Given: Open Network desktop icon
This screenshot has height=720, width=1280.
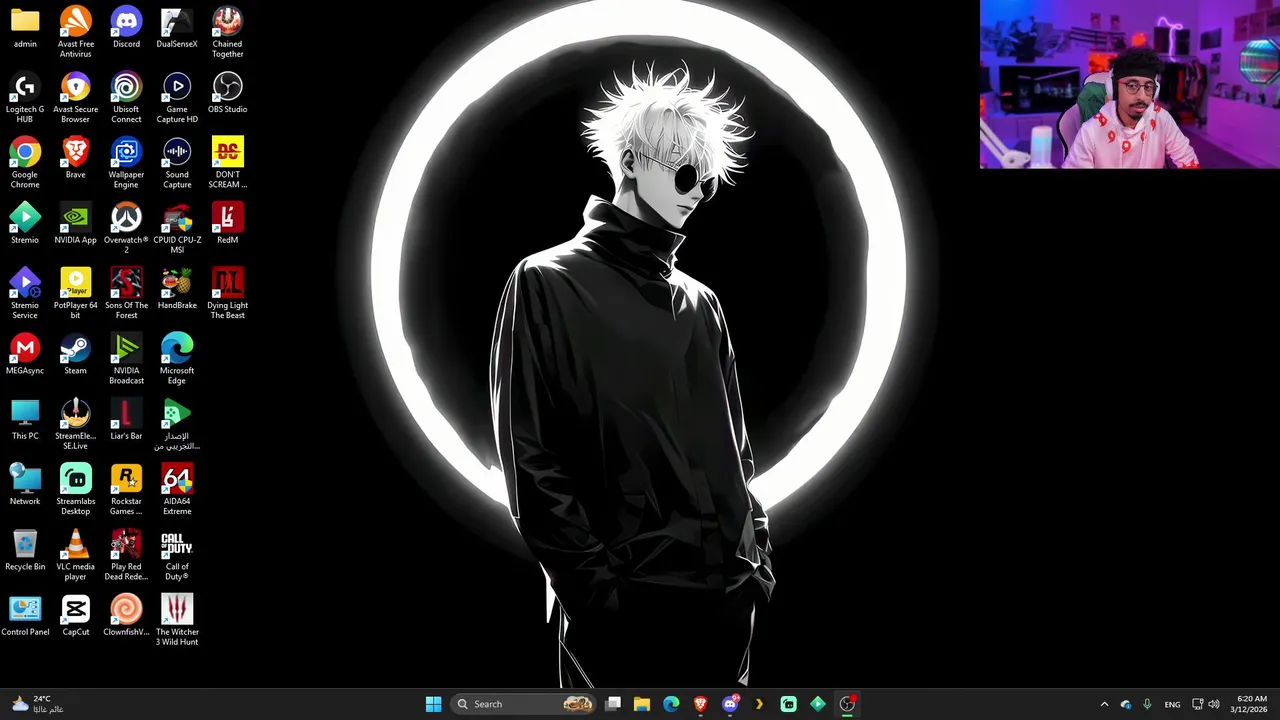Looking at the screenshot, I should (25, 485).
